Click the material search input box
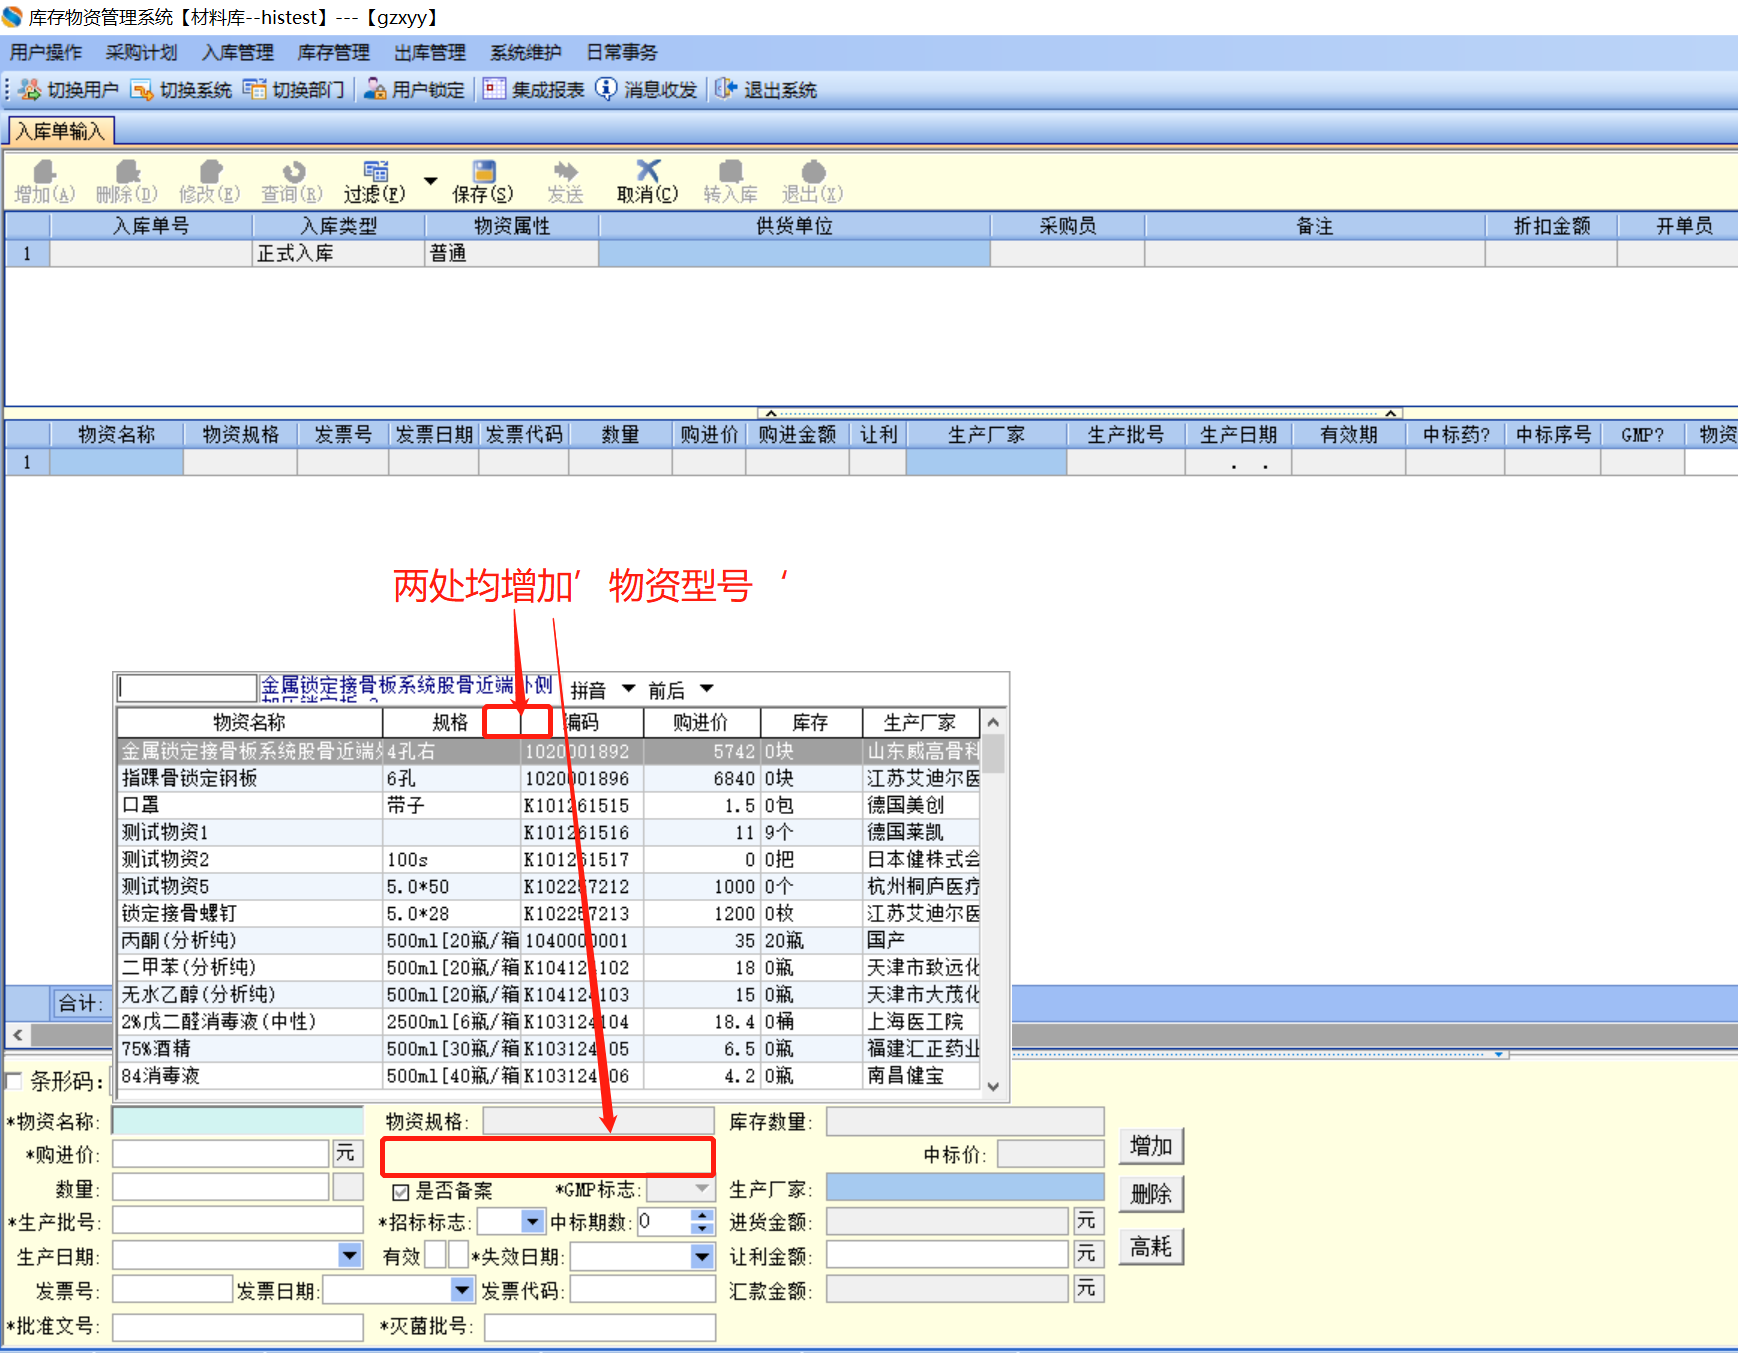 coord(187,688)
